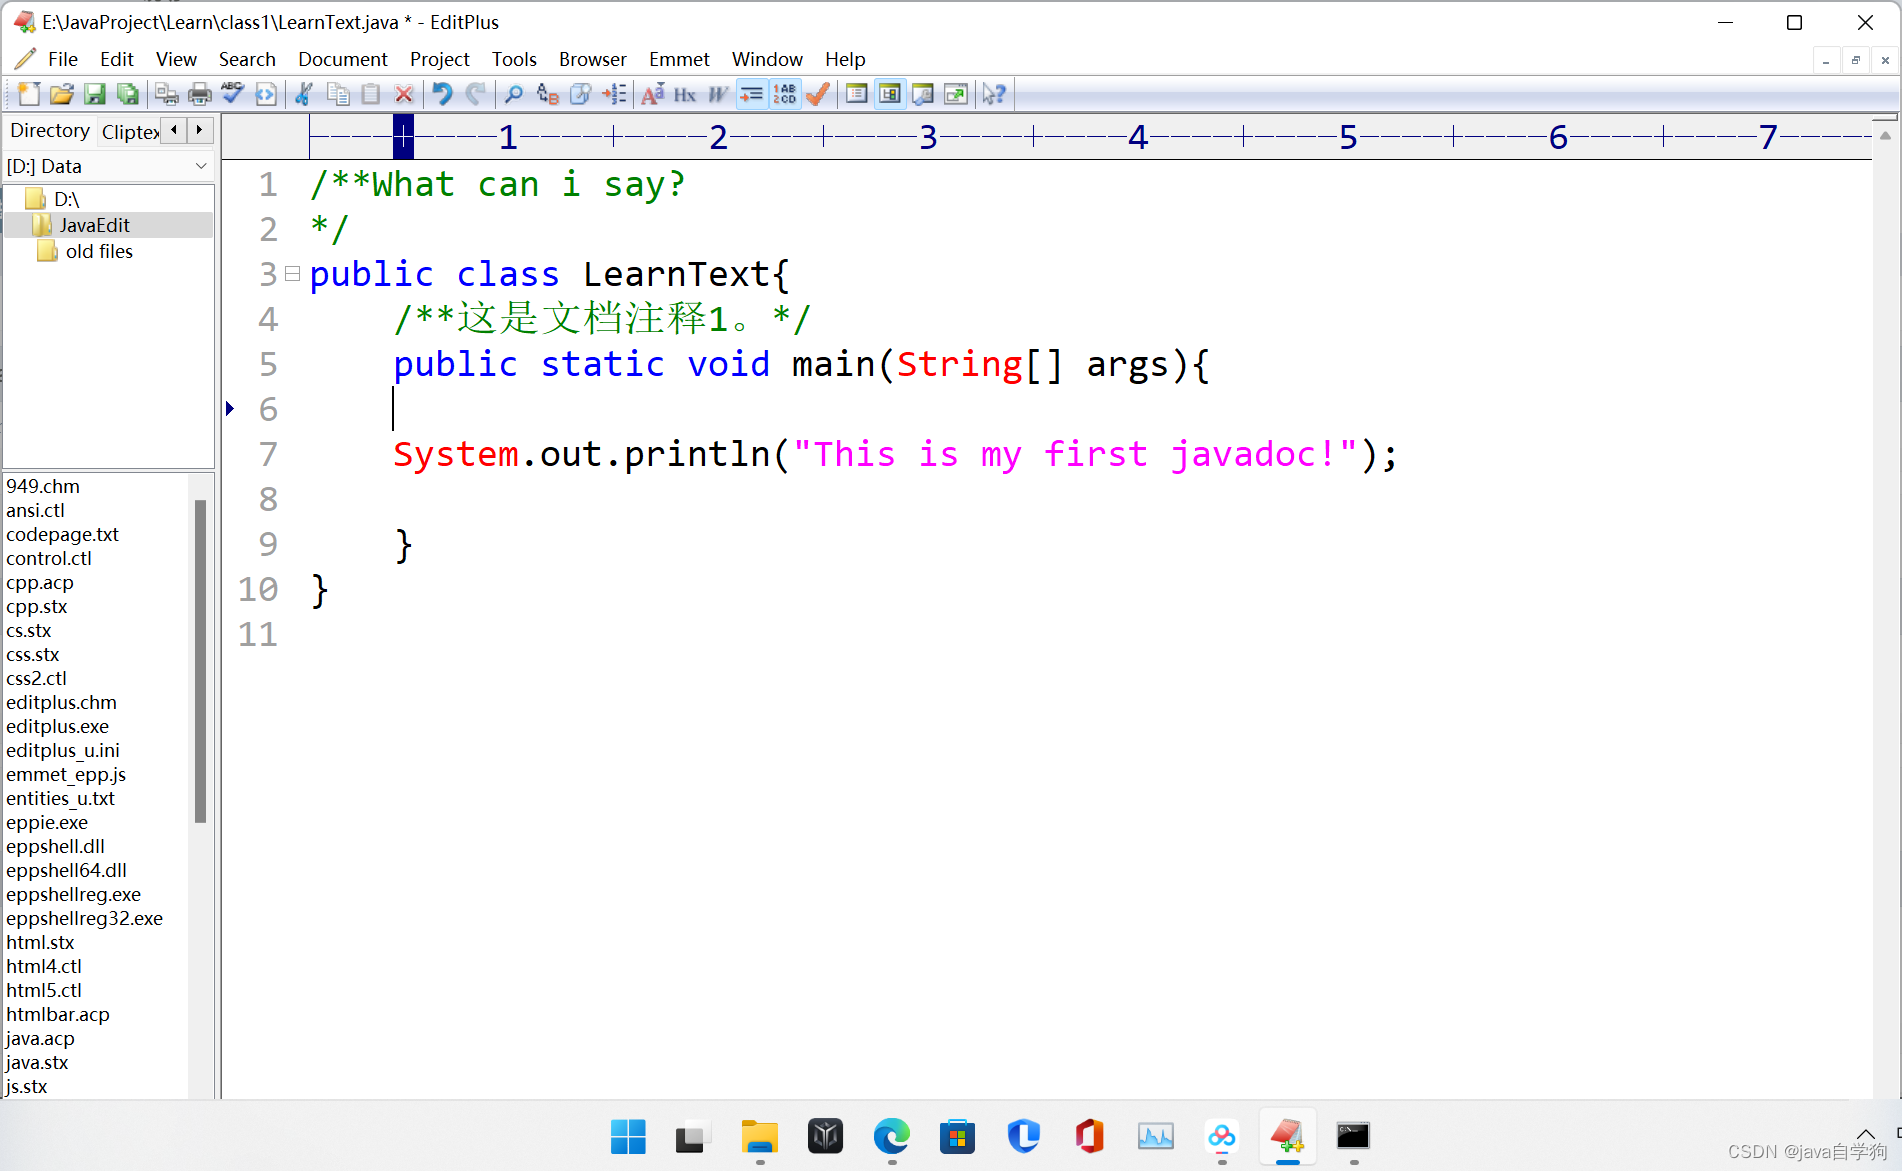This screenshot has height=1171, width=1902.
Task: Open Print Preview from toolbar
Action: (167, 94)
